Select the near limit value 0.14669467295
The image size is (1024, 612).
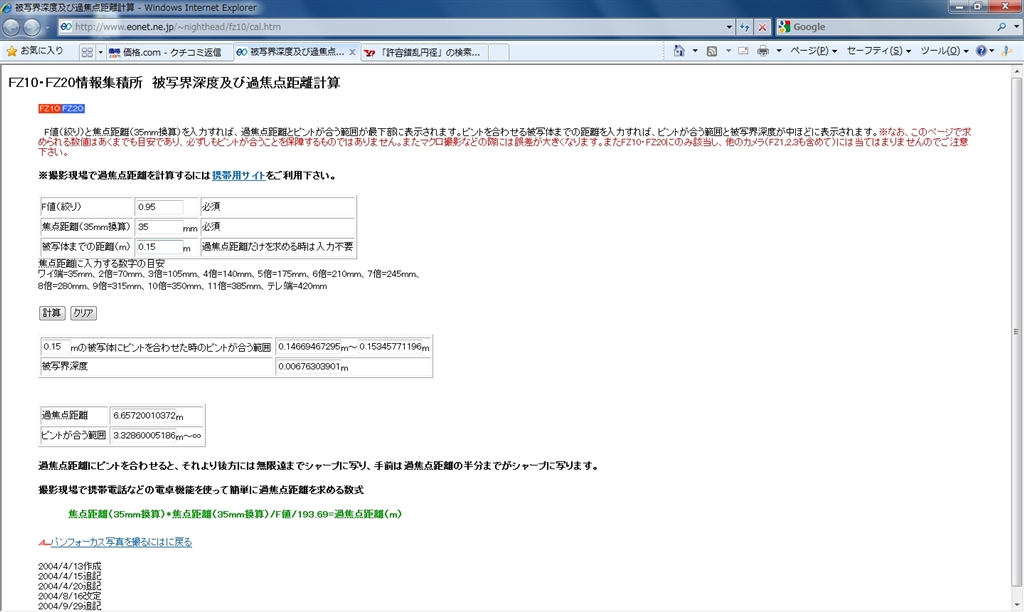coord(309,346)
